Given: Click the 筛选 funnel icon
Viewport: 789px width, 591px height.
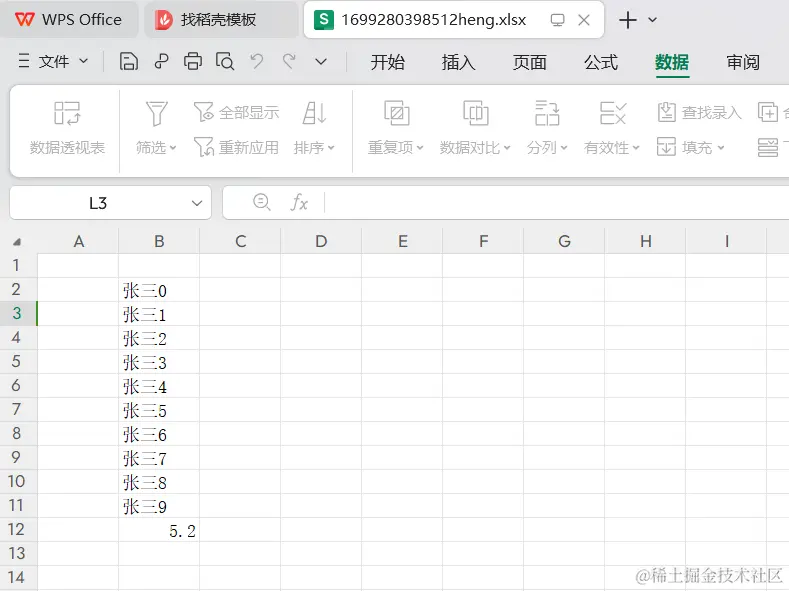Looking at the screenshot, I should tap(156, 113).
